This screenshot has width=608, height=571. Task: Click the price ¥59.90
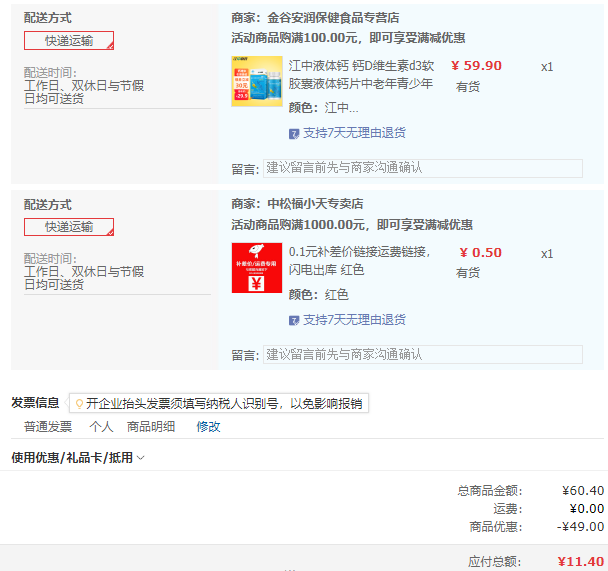pyautogui.click(x=476, y=66)
